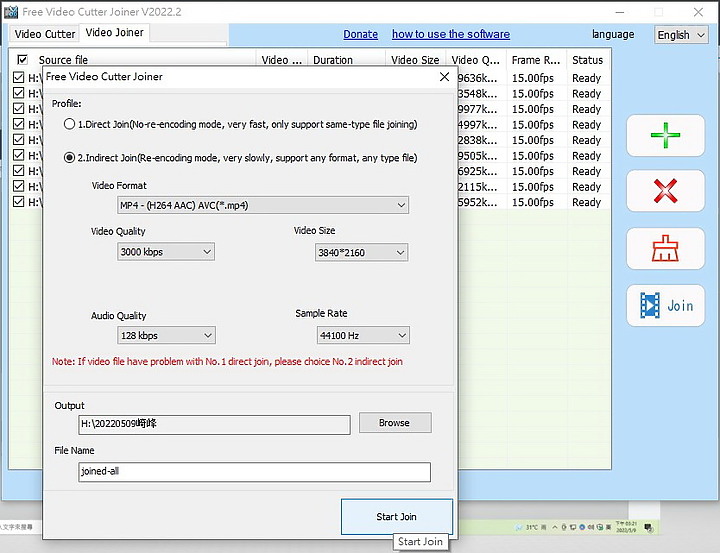Click the Video Size column header
Screen dimensions: 720x553
click(x=415, y=60)
